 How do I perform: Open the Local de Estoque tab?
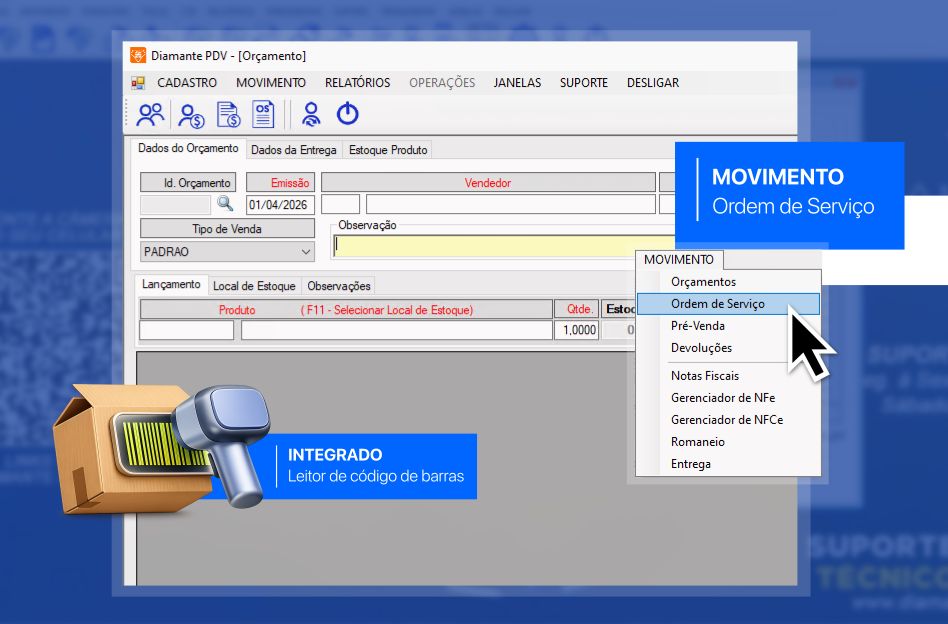pos(254,286)
